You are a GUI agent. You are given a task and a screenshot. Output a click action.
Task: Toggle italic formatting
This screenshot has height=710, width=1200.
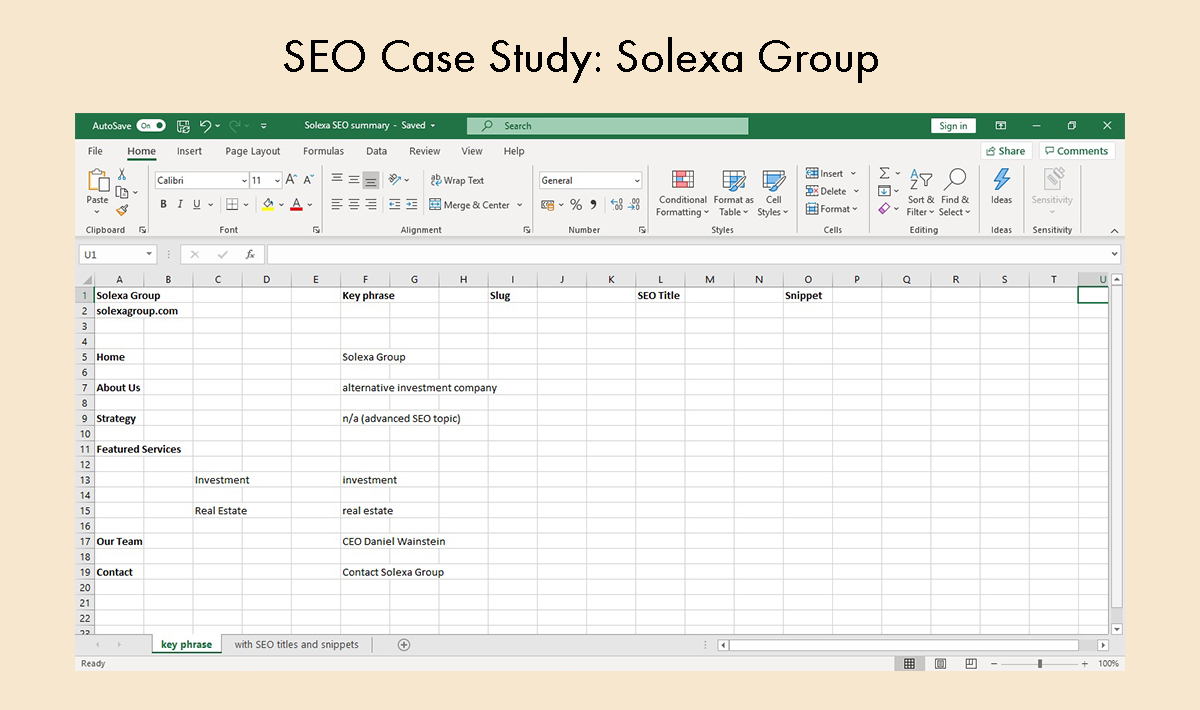click(180, 205)
